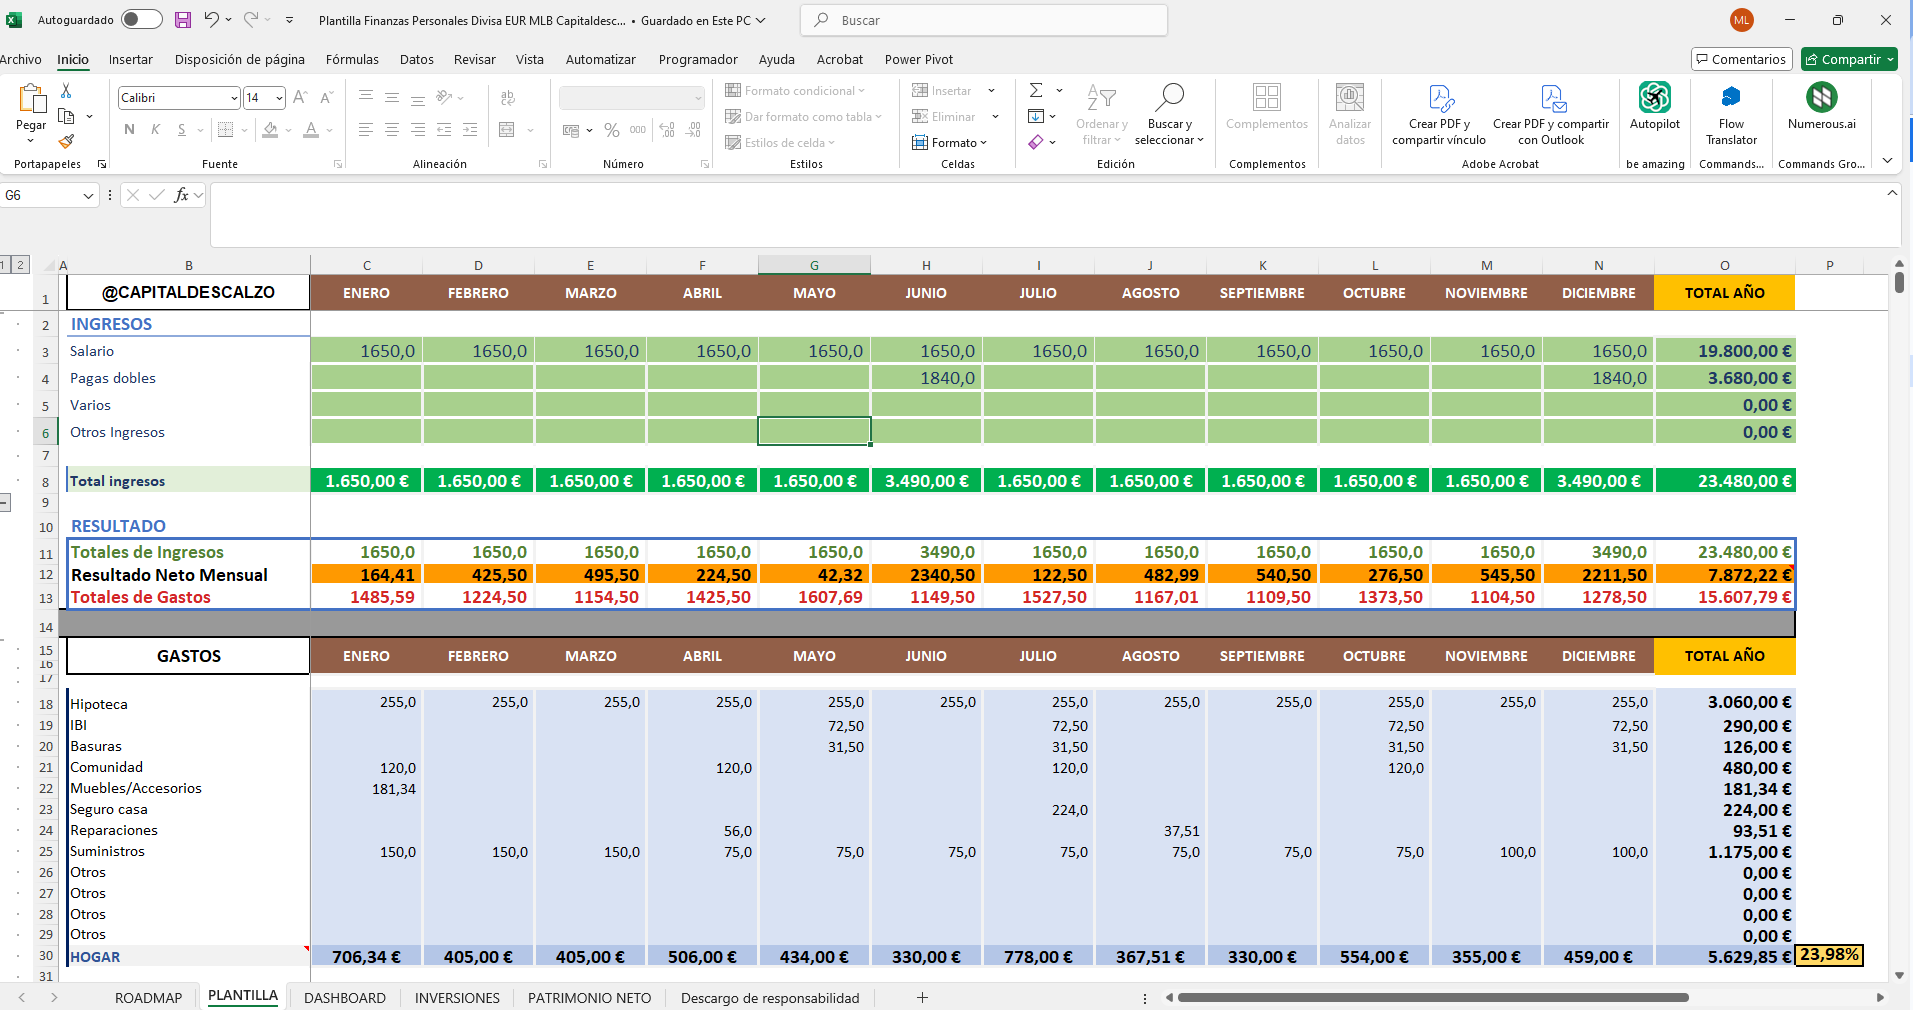The width and height of the screenshot is (1913, 1010).
Task: Click the Save floppy disk icon
Action: tap(183, 20)
